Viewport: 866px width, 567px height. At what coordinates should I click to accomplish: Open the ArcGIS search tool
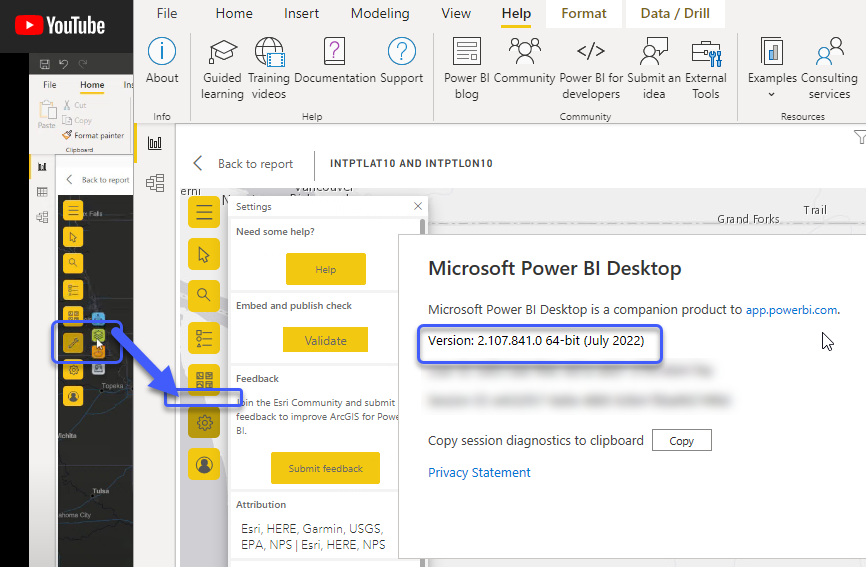coord(204,295)
